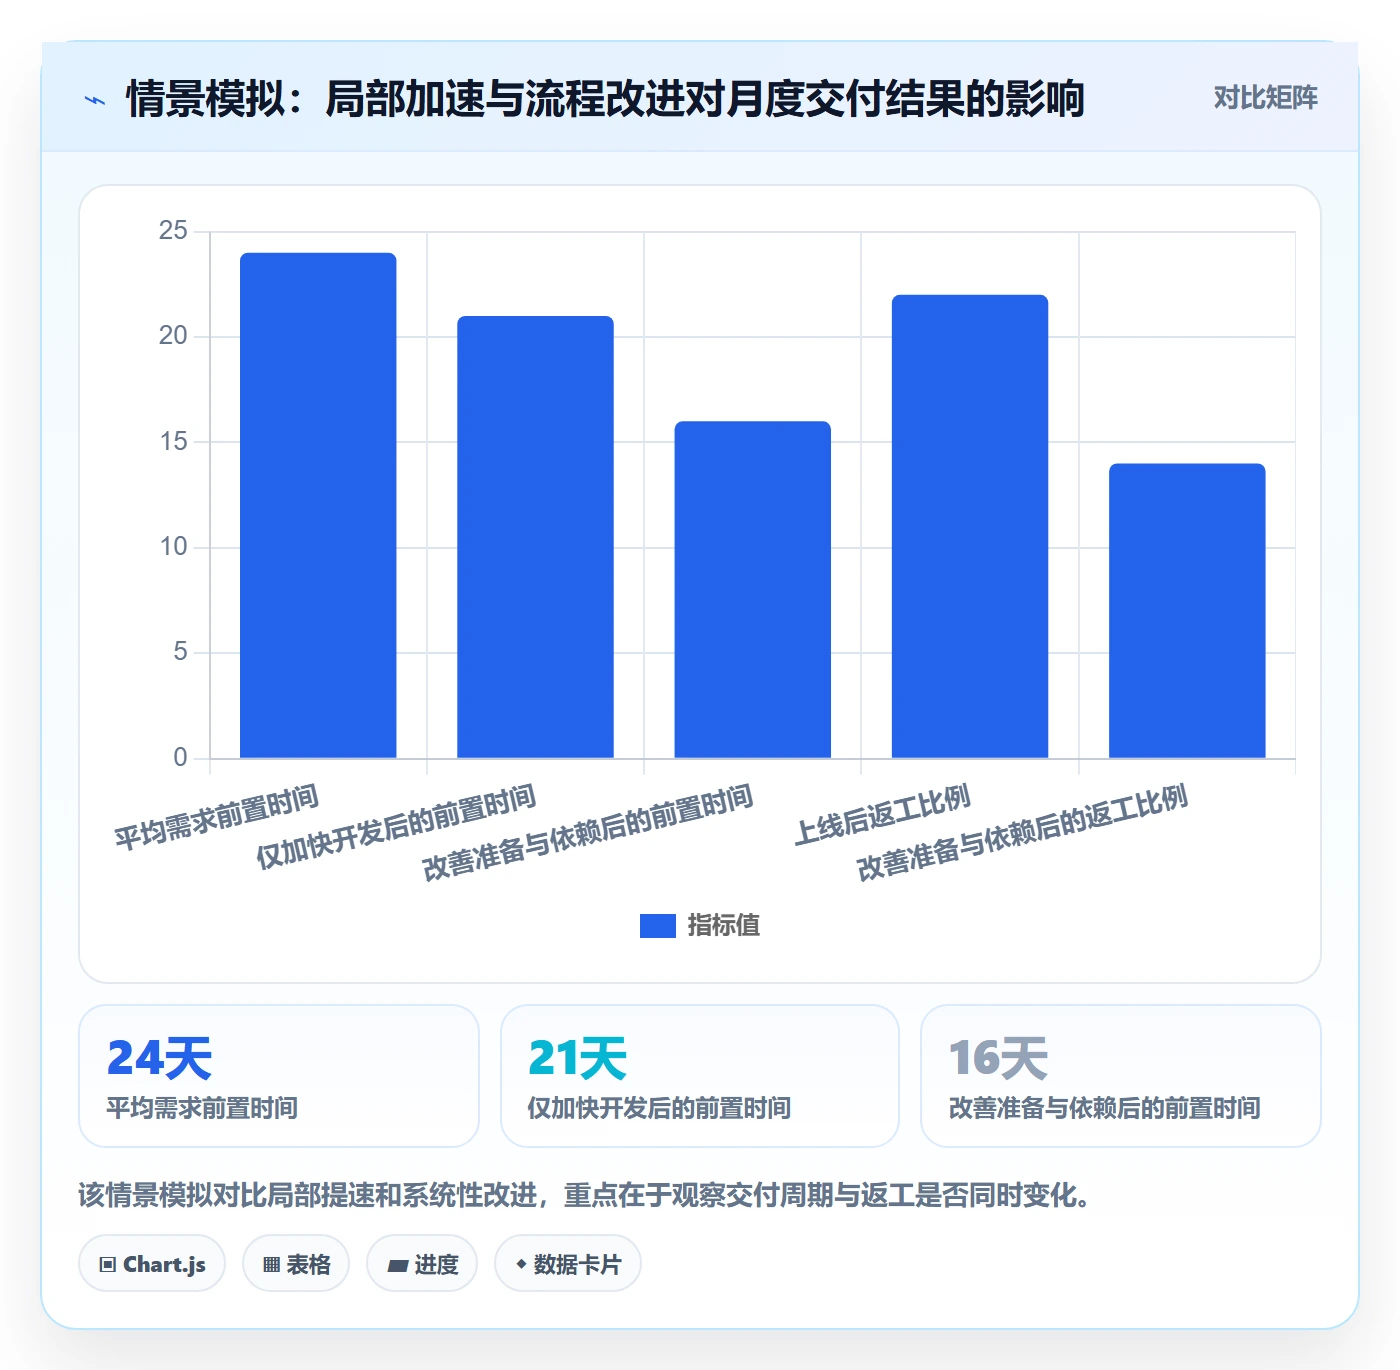
Task: Click the 仅加快开发后的前置时间 caption under 21天
Action: pyautogui.click(x=659, y=1108)
